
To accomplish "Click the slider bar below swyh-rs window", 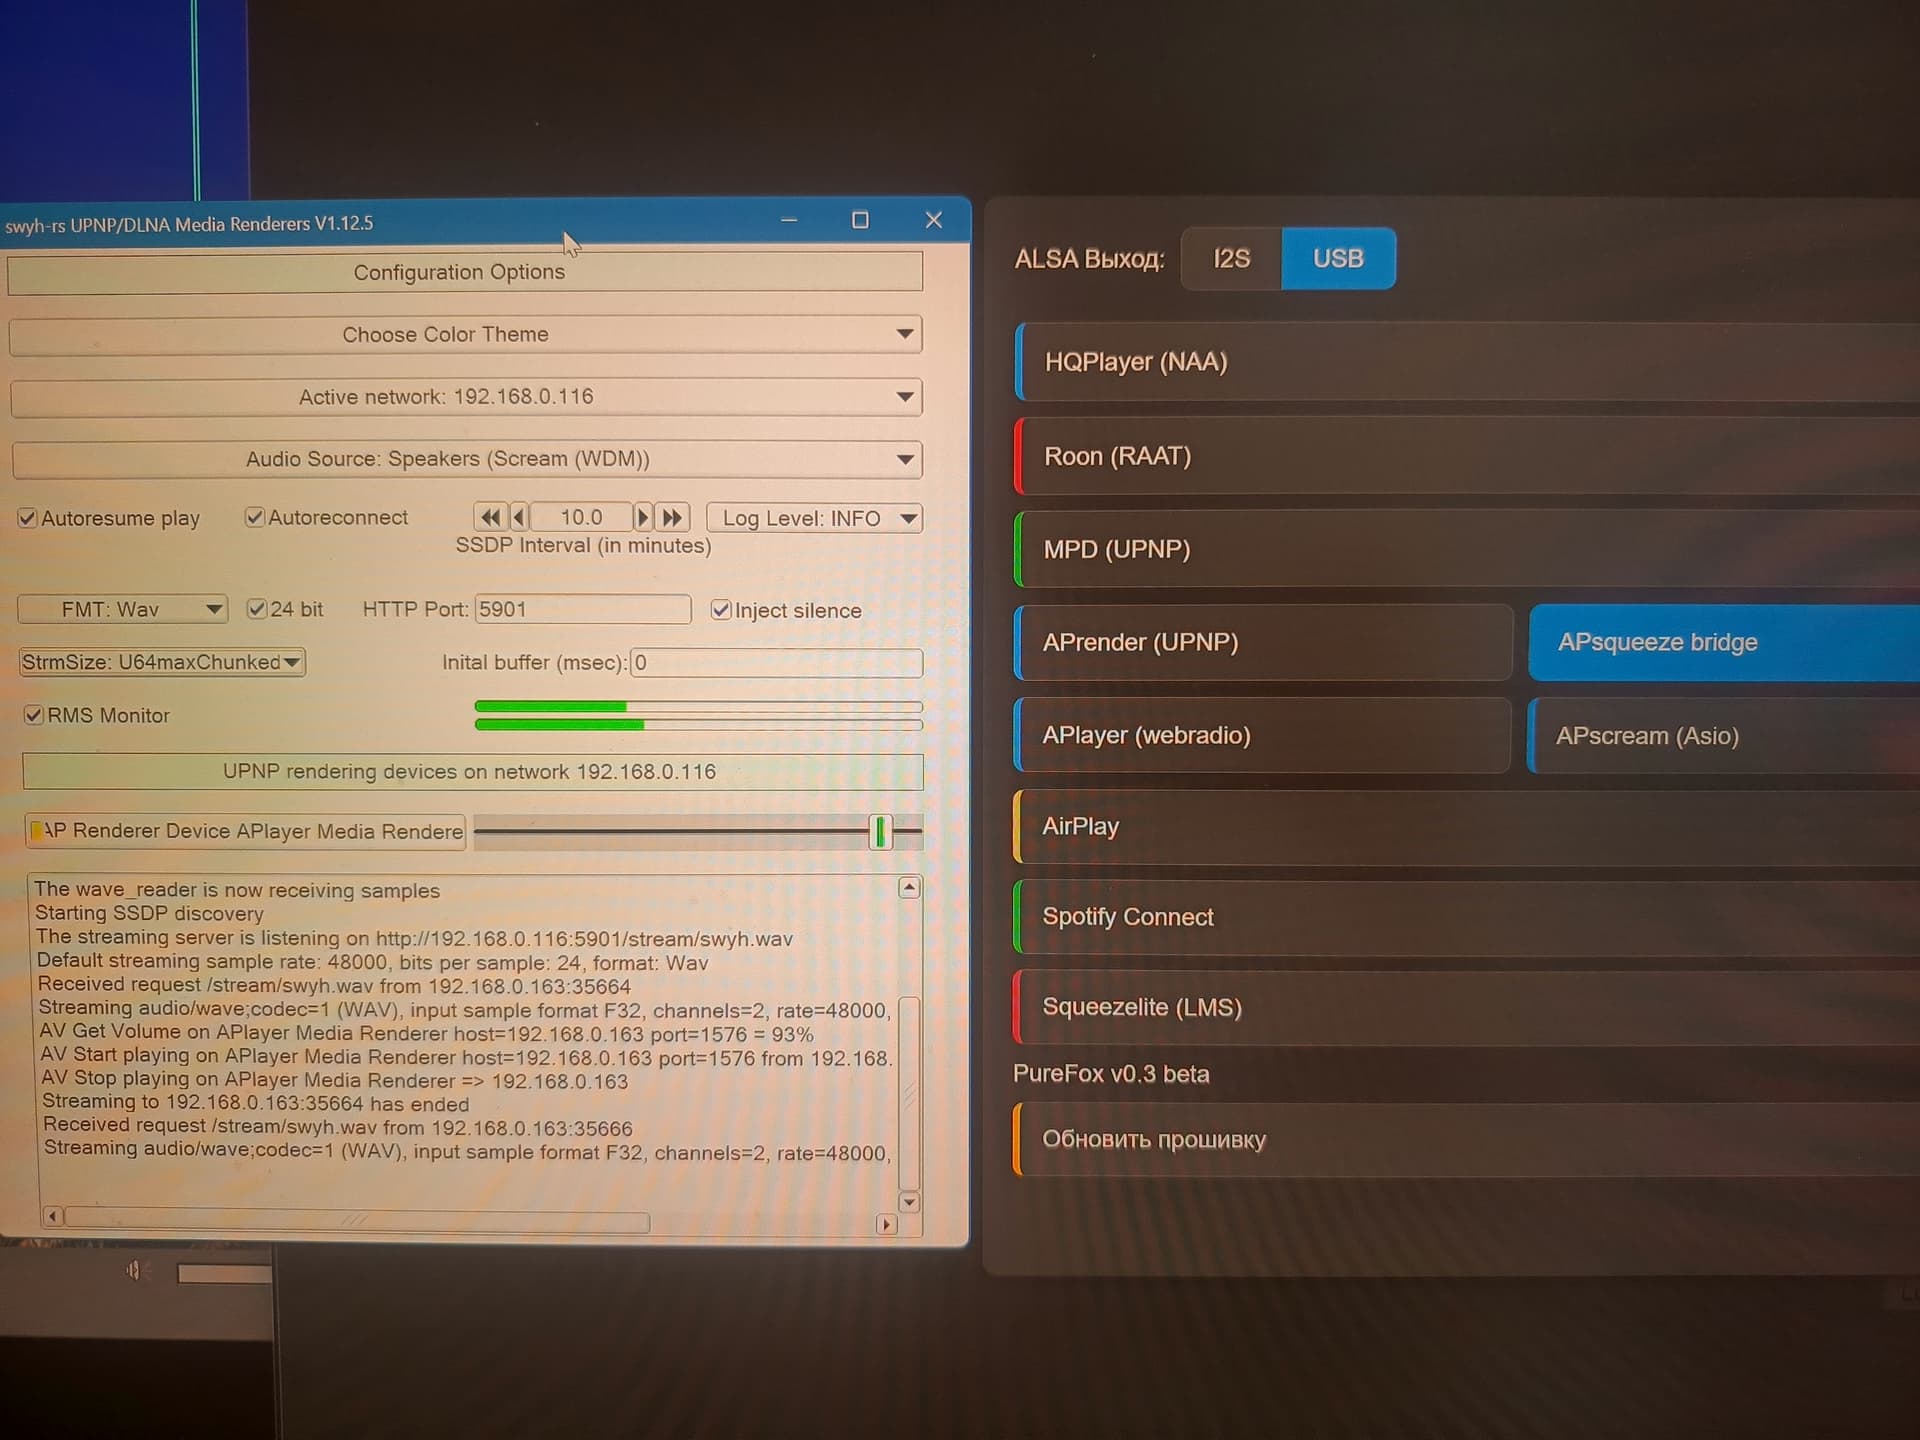I will pos(225,1273).
